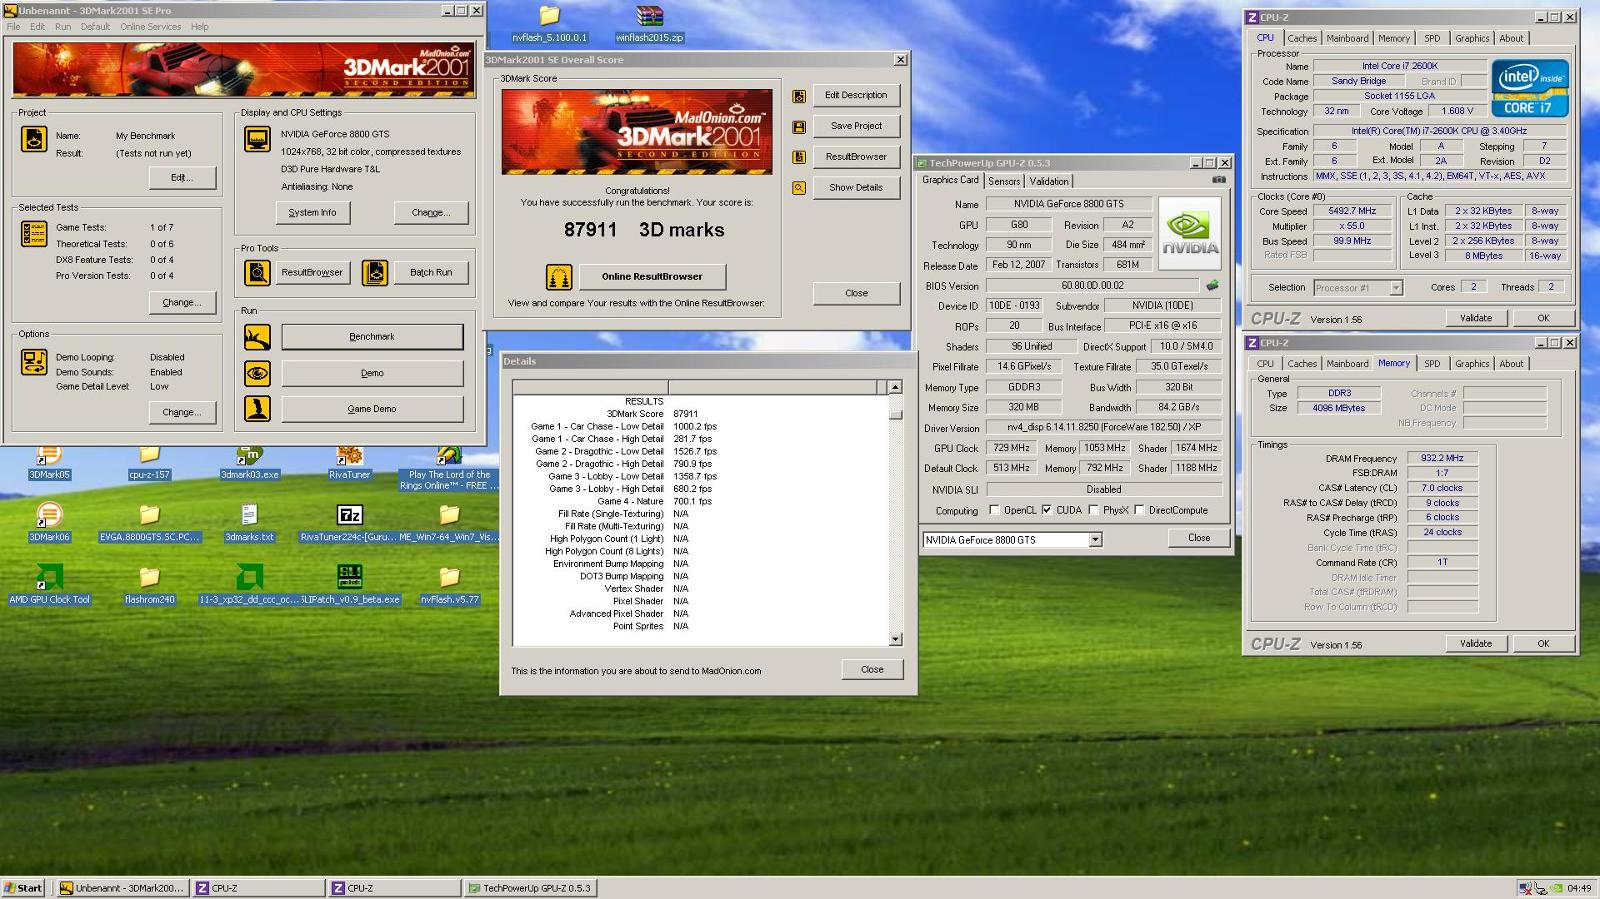The height and width of the screenshot is (899, 1600).
Task: Click the Details list scrollbar up arrow
Action: click(x=895, y=387)
